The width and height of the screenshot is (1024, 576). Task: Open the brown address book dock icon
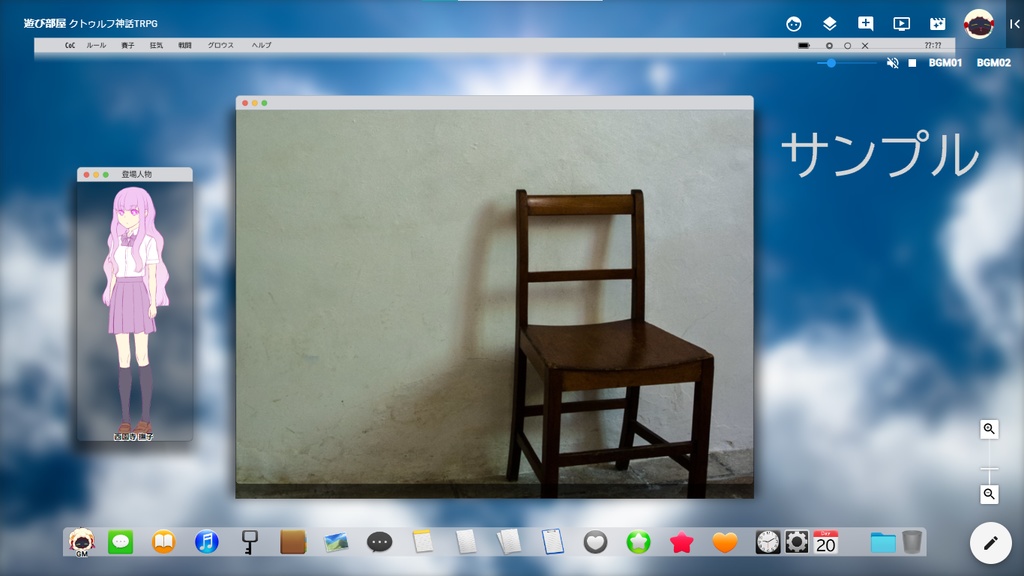(293, 542)
